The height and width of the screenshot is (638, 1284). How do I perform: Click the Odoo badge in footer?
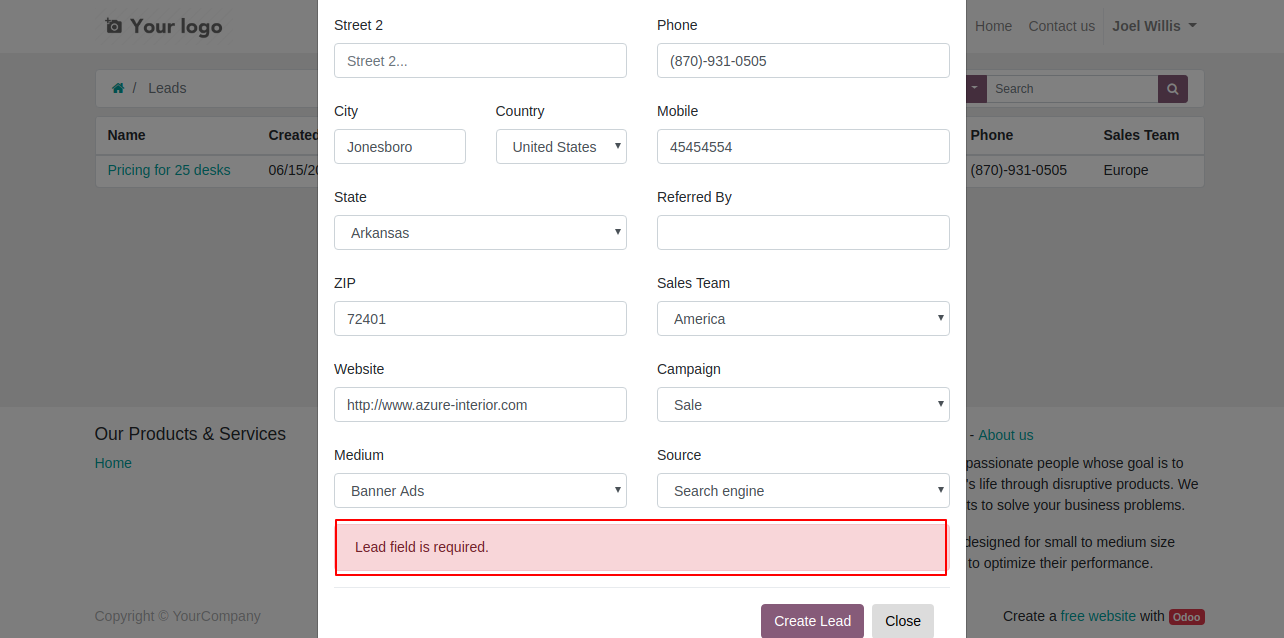coord(1187,617)
